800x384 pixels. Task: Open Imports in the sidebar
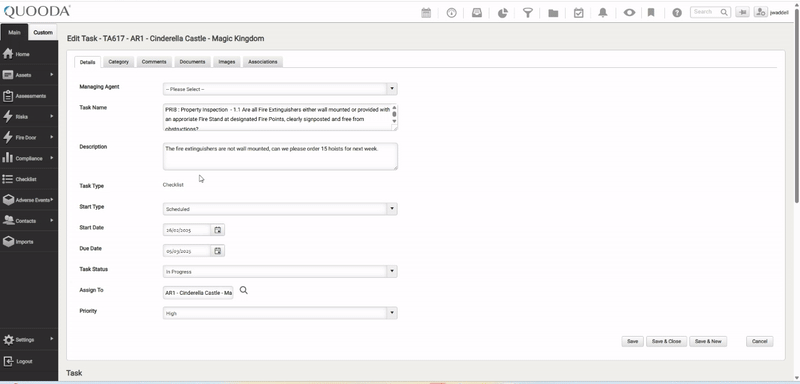click(29, 242)
